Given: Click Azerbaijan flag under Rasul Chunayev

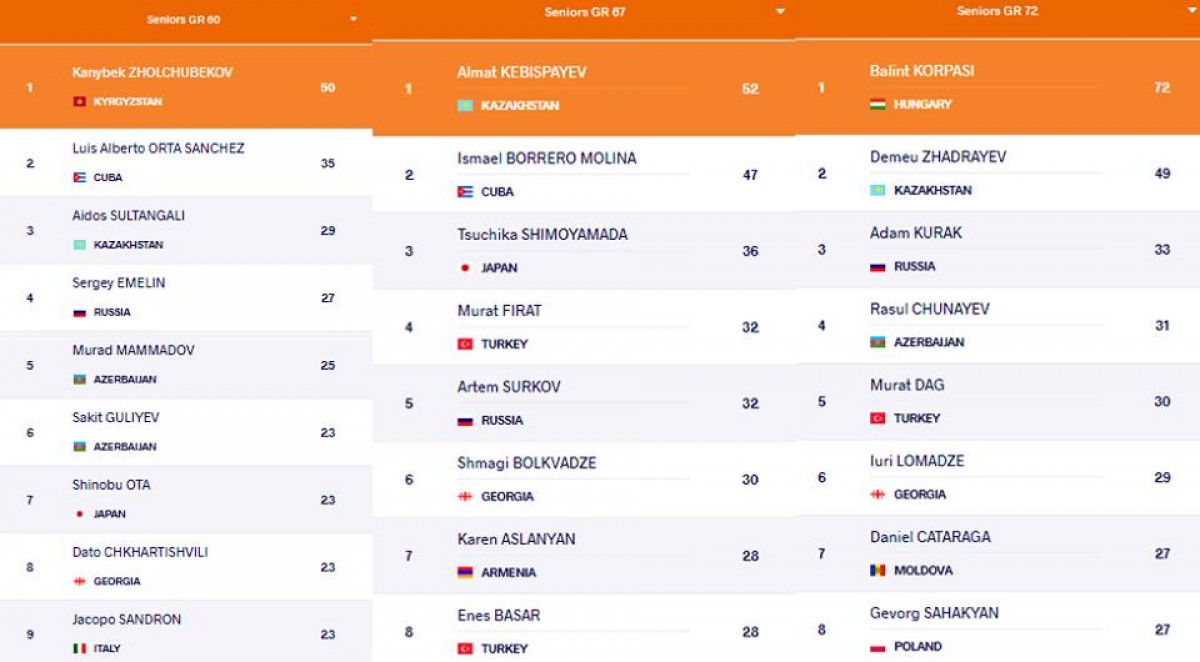Looking at the screenshot, I should pyautogui.click(x=877, y=342).
